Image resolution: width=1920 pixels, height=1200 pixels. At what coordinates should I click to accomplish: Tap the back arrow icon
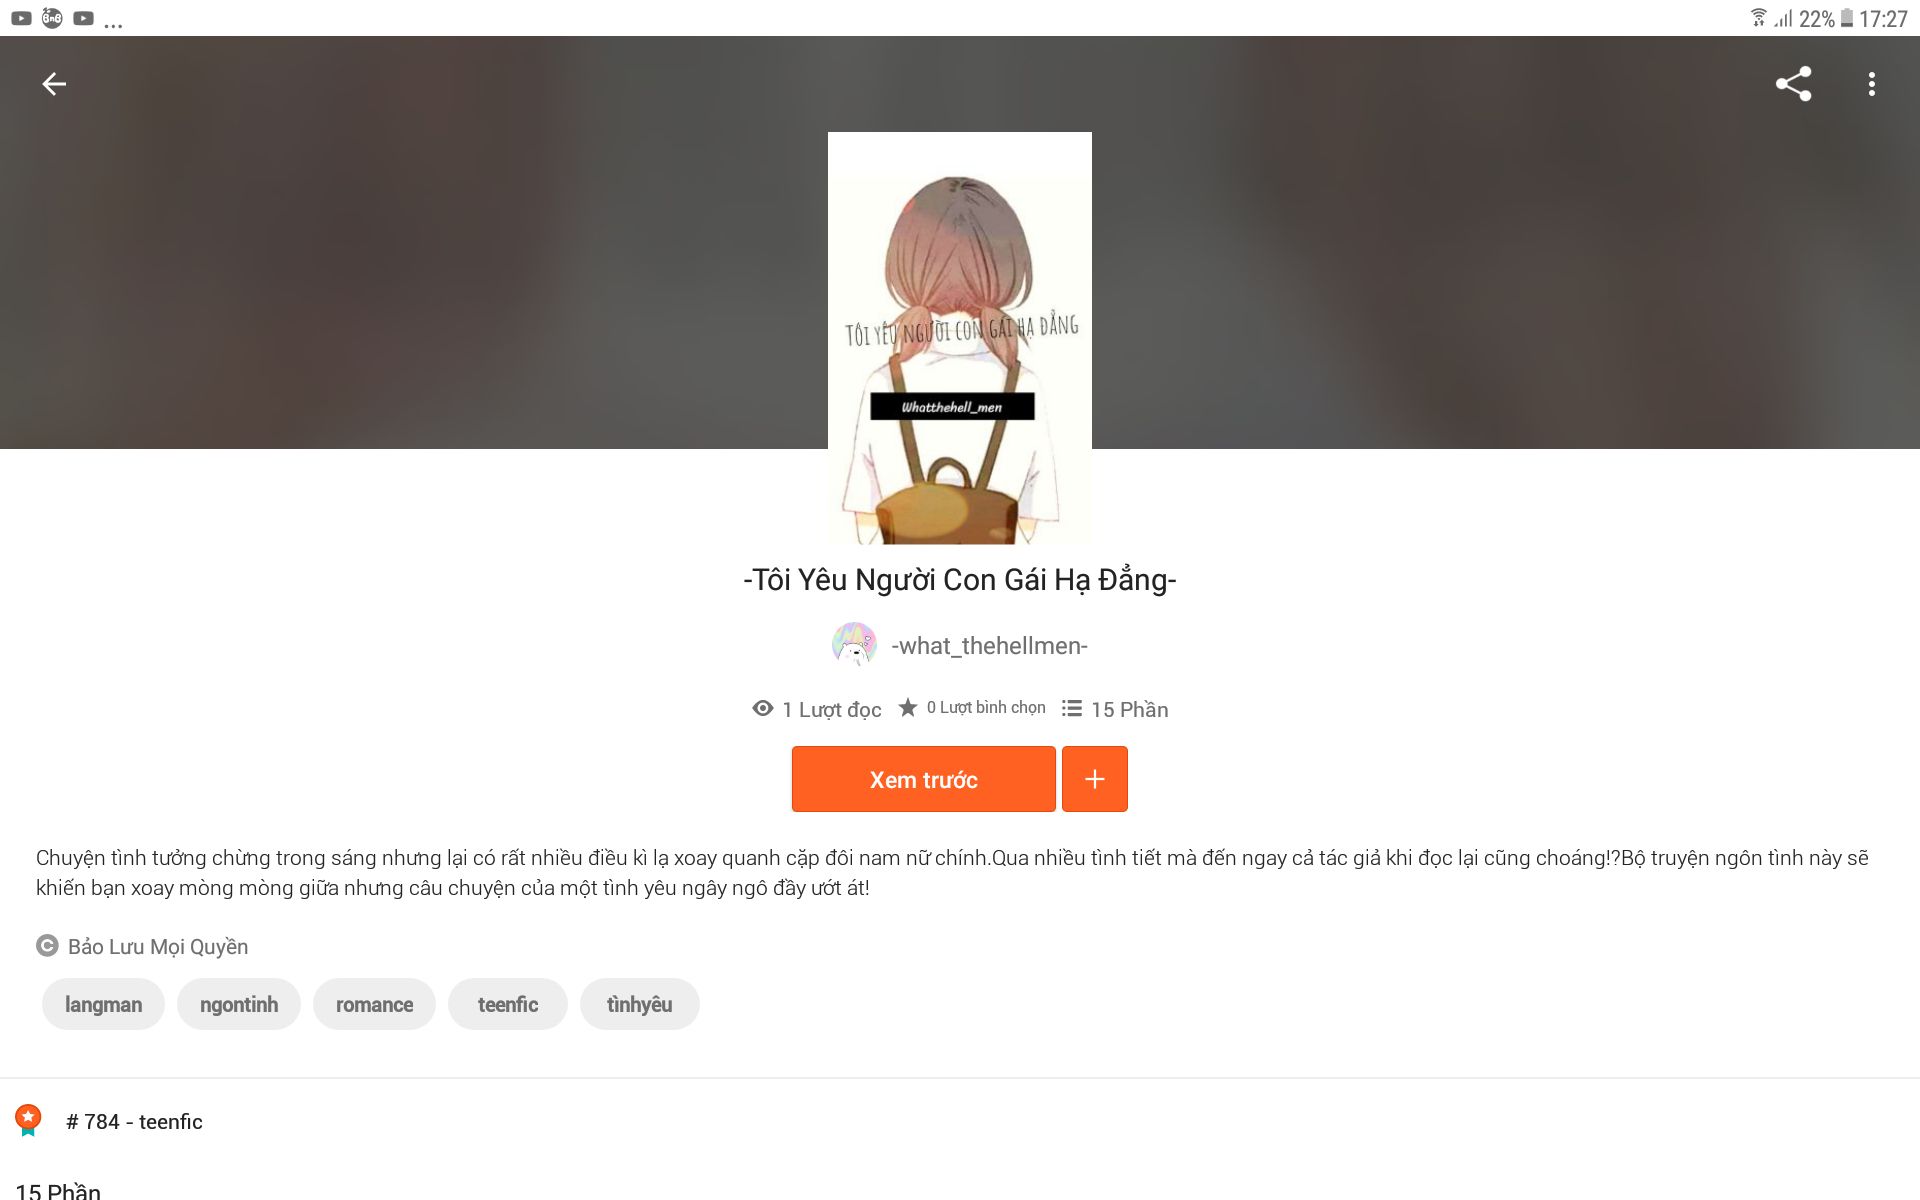[54, 84]
